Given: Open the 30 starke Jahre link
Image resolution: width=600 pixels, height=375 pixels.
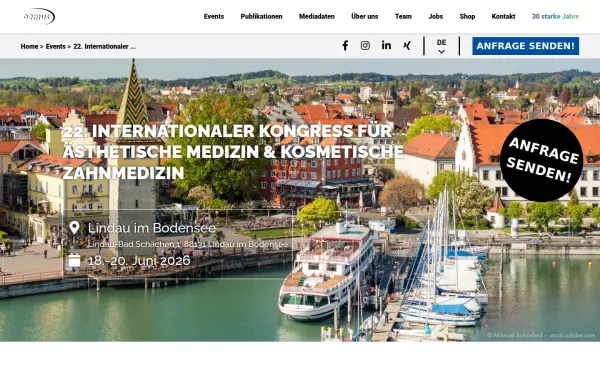Looking at the screenshot, I should (x=555, y=16).
